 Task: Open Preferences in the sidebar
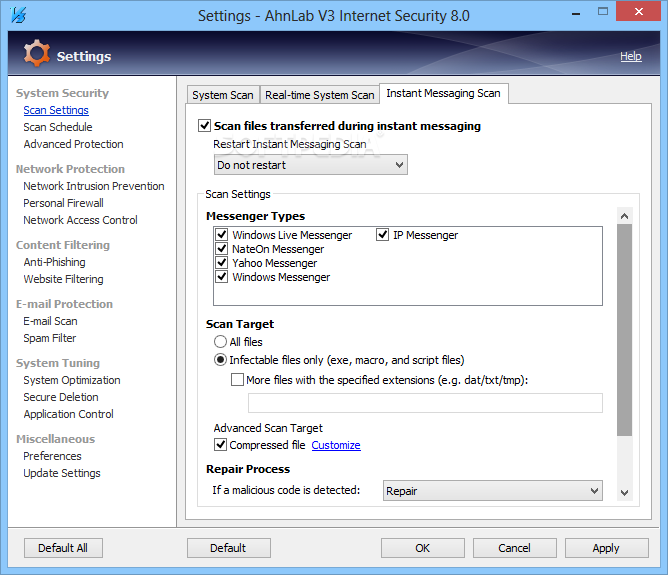[x=52, y=456]
